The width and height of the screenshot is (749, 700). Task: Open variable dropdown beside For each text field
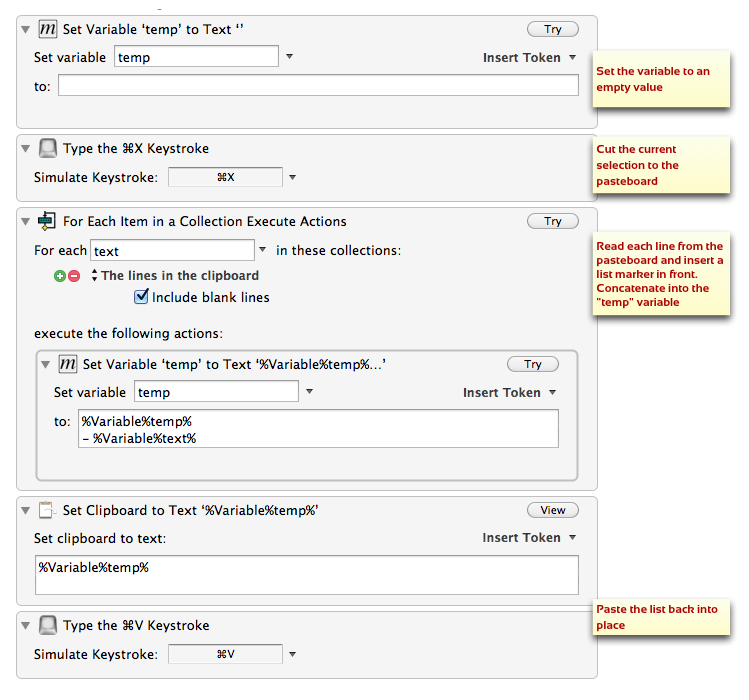tap(262, 249)
